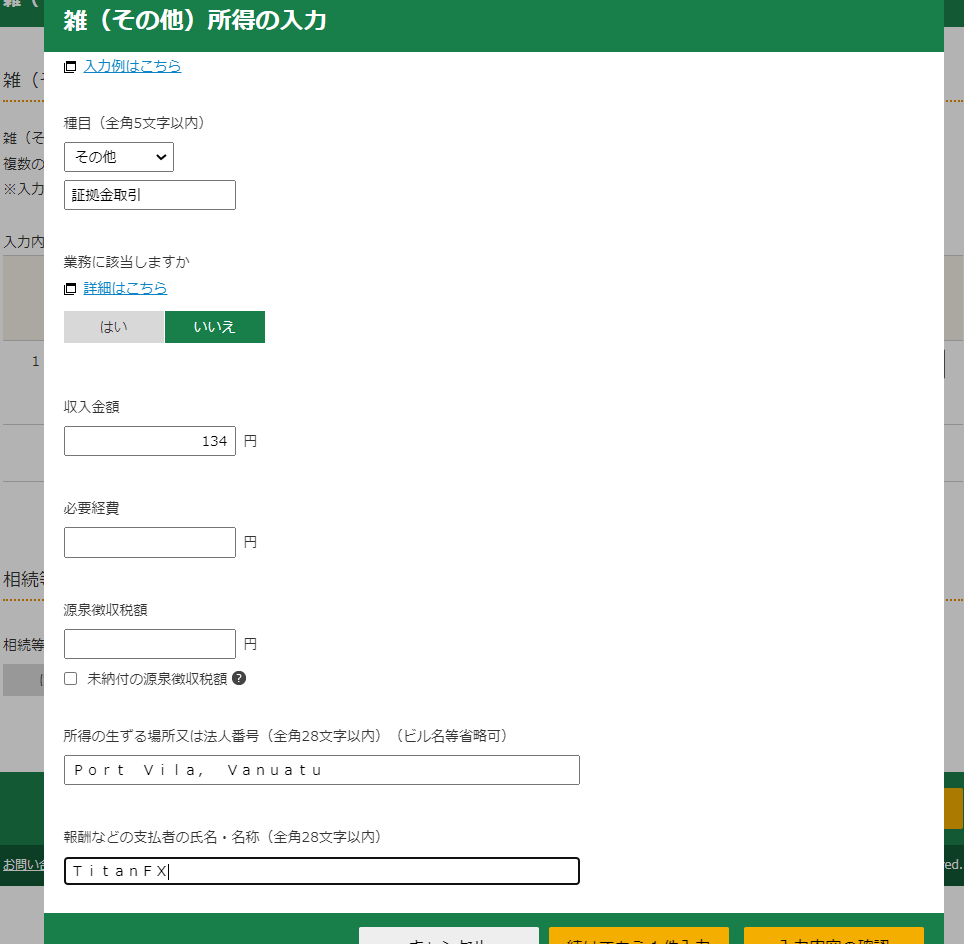Click the new-window icon beside 入力例はこちら
Screen dimensions: 964x944
pyautogui.click(x=70, y=66)
